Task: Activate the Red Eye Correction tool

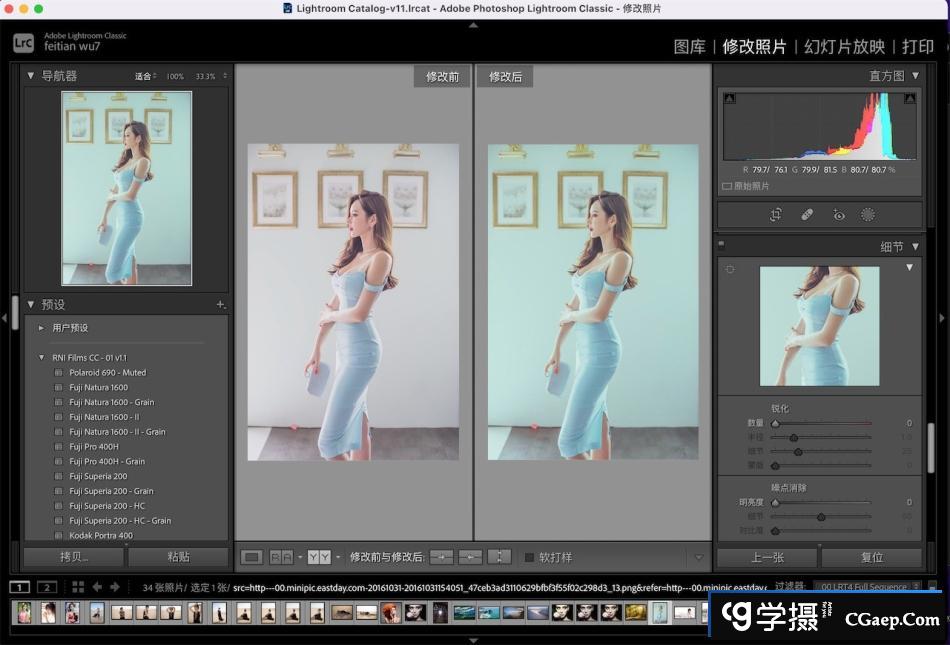Action: tap(838, 214)
